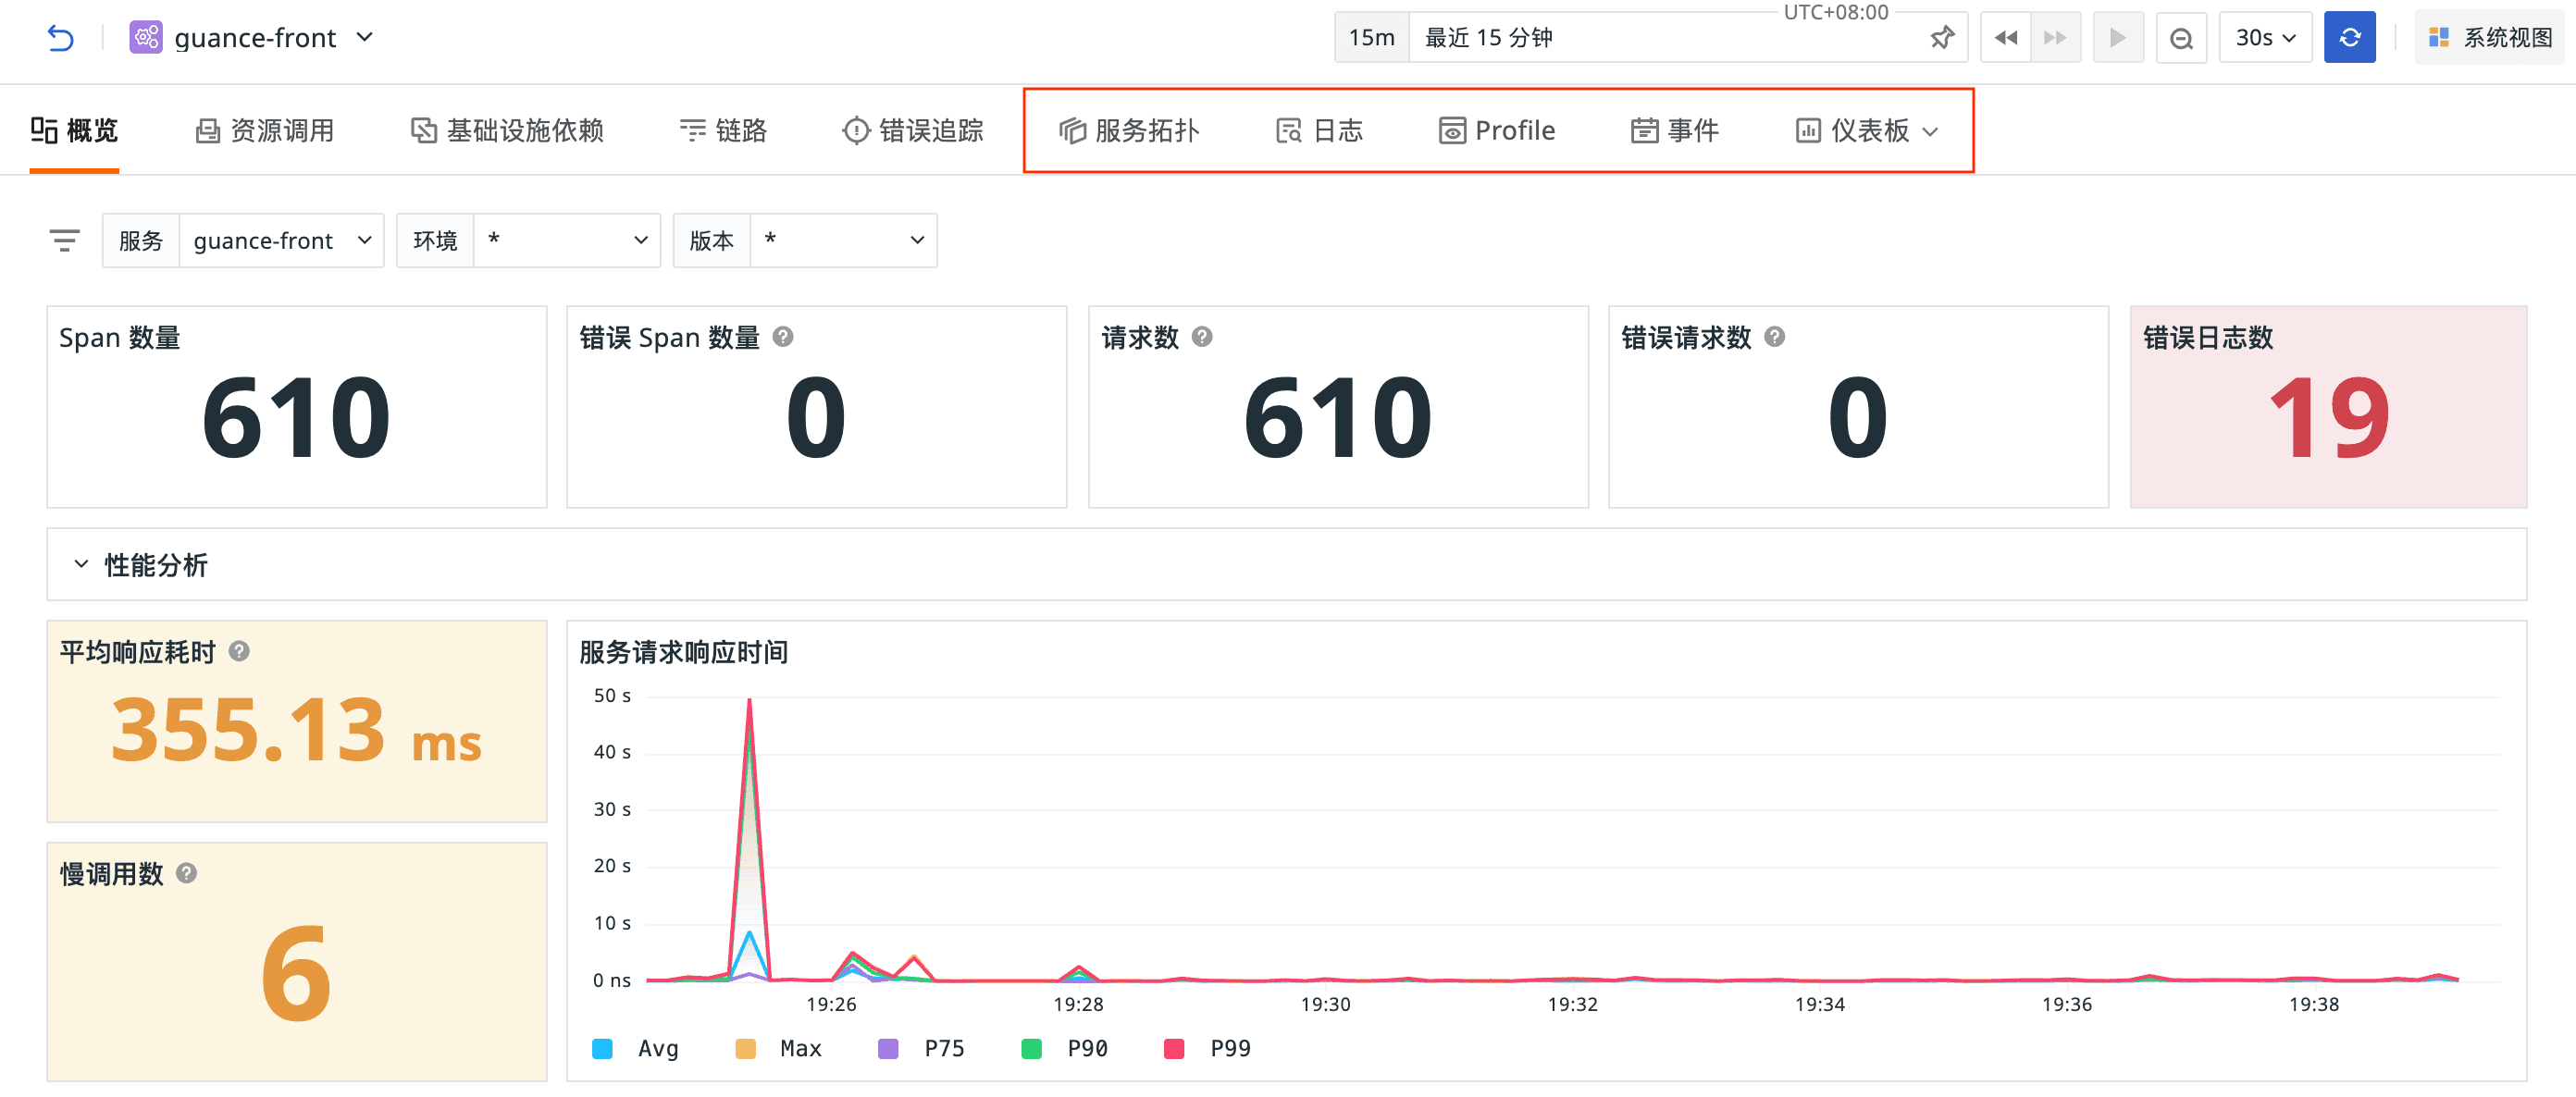This screenshot has width=2576, height=1097.
Task: Click the 系统视图 button
Action: (x=2490, y=38)
